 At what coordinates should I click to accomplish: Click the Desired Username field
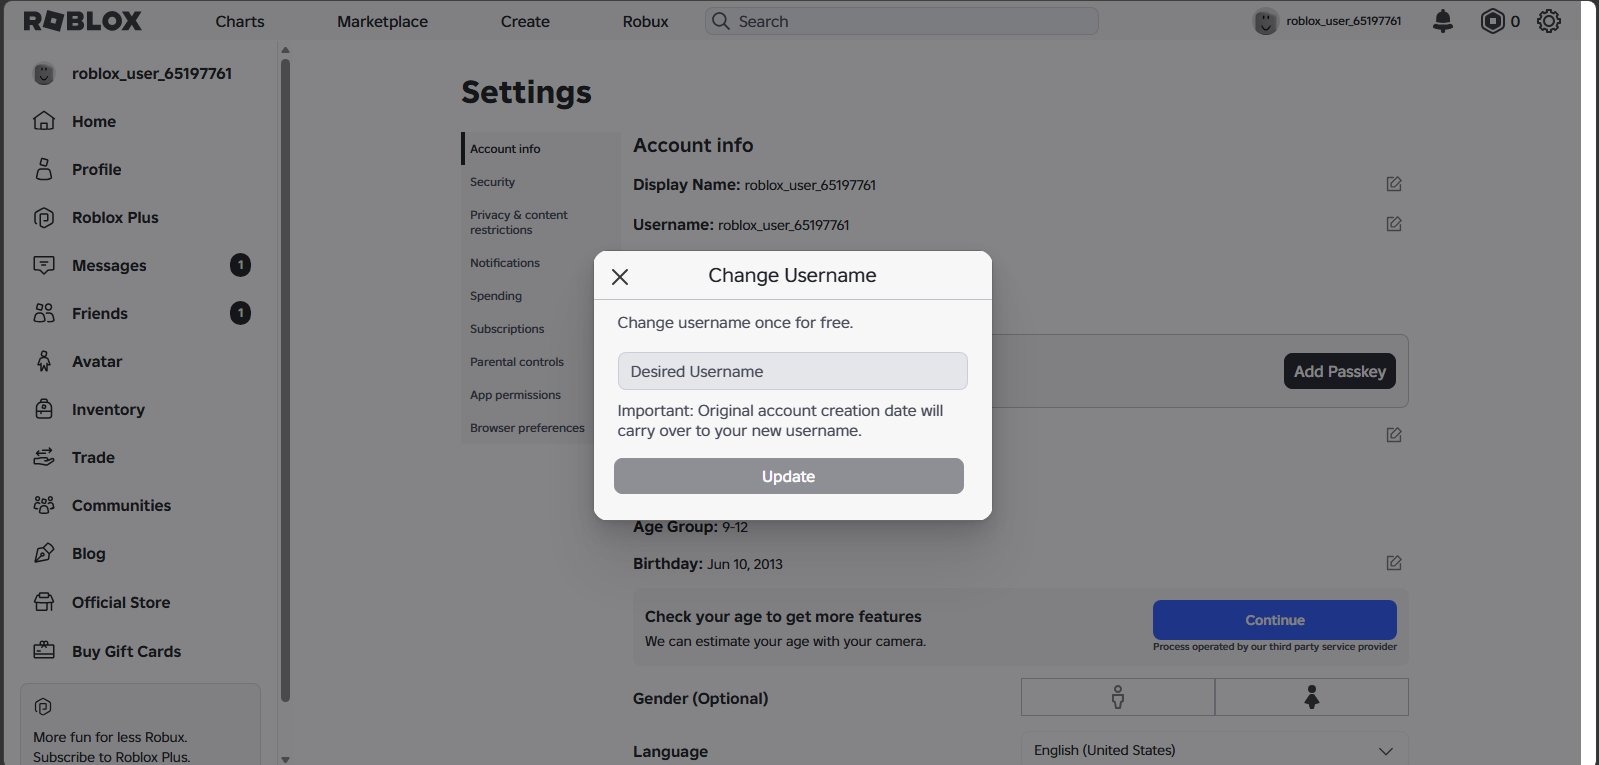(793, 371)
